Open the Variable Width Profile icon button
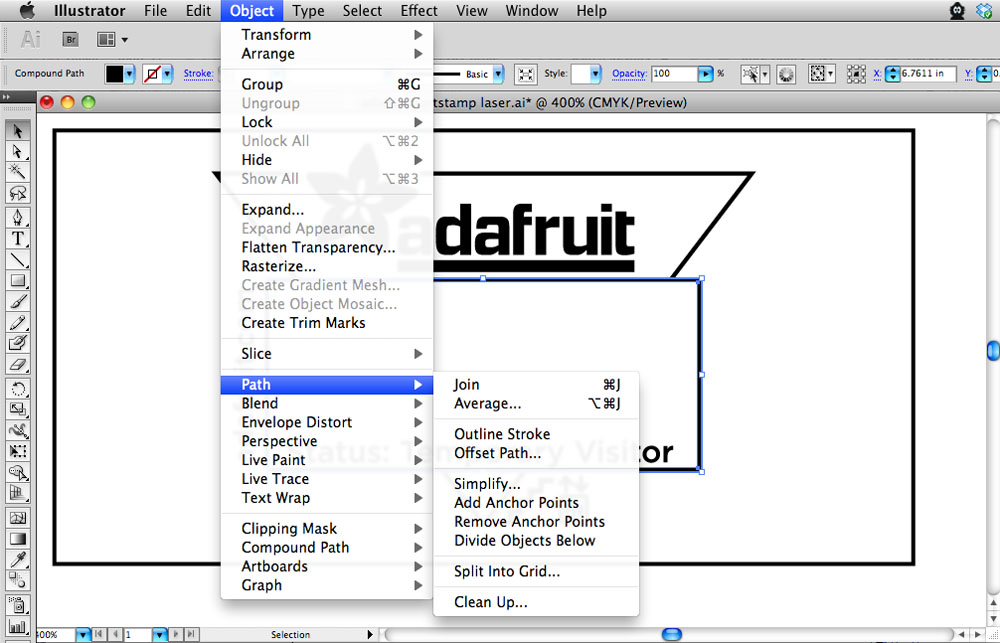Viewport: 1000px width, 643px height. (x=526, y=74)
